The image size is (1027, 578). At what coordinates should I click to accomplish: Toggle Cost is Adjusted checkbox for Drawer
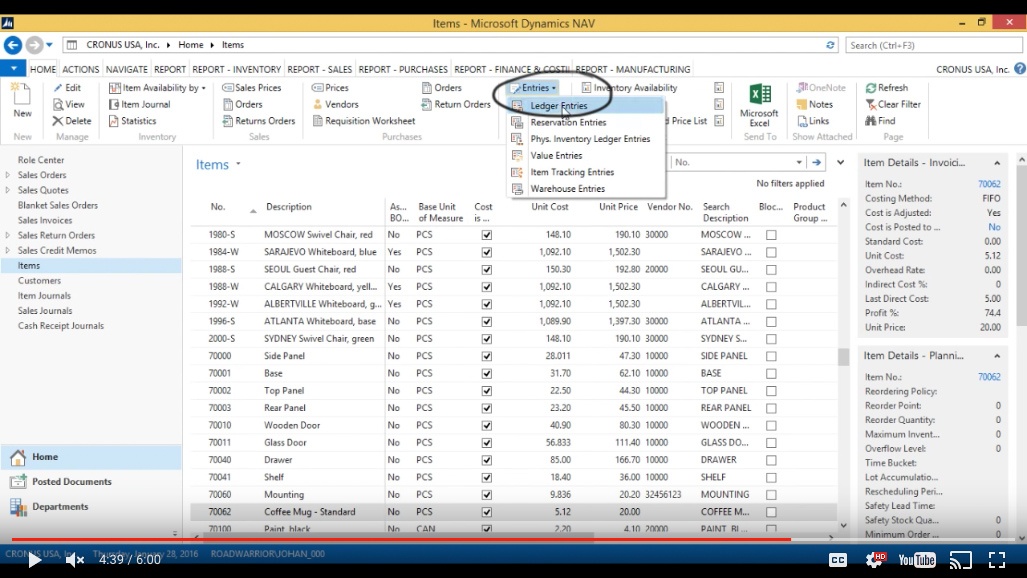(487, 460)
